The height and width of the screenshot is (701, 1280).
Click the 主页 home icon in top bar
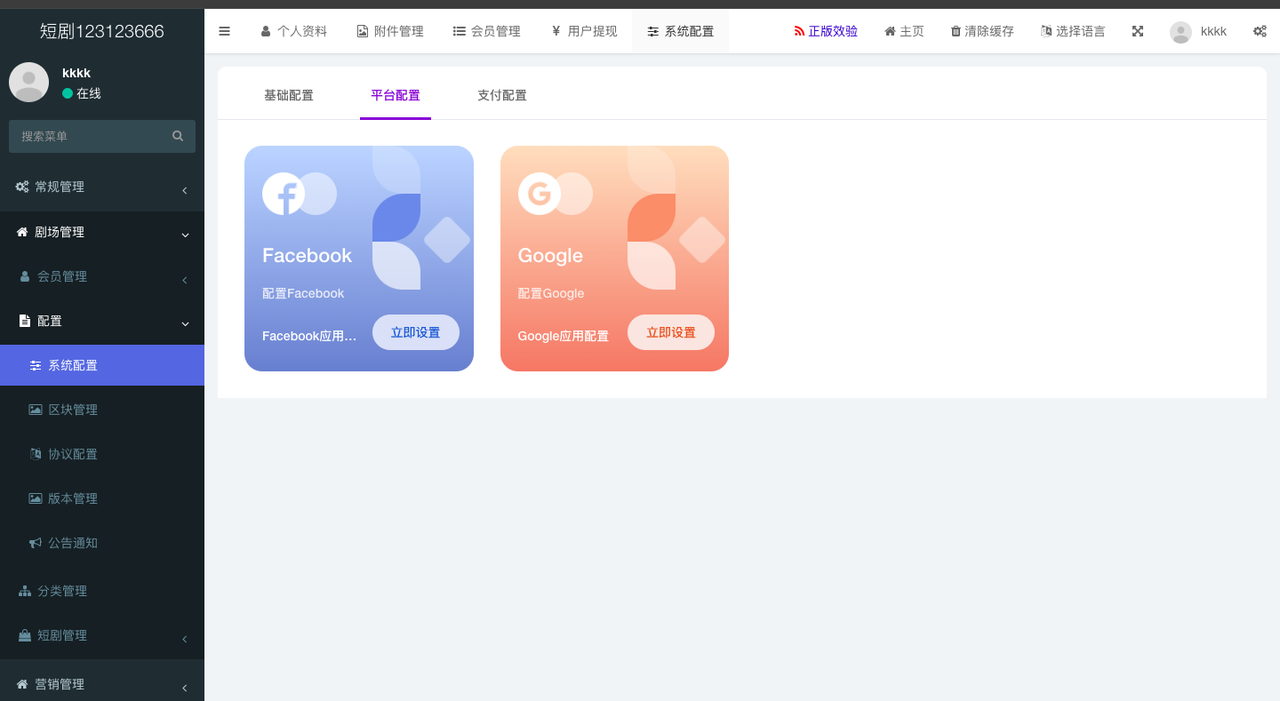point(890,32)
